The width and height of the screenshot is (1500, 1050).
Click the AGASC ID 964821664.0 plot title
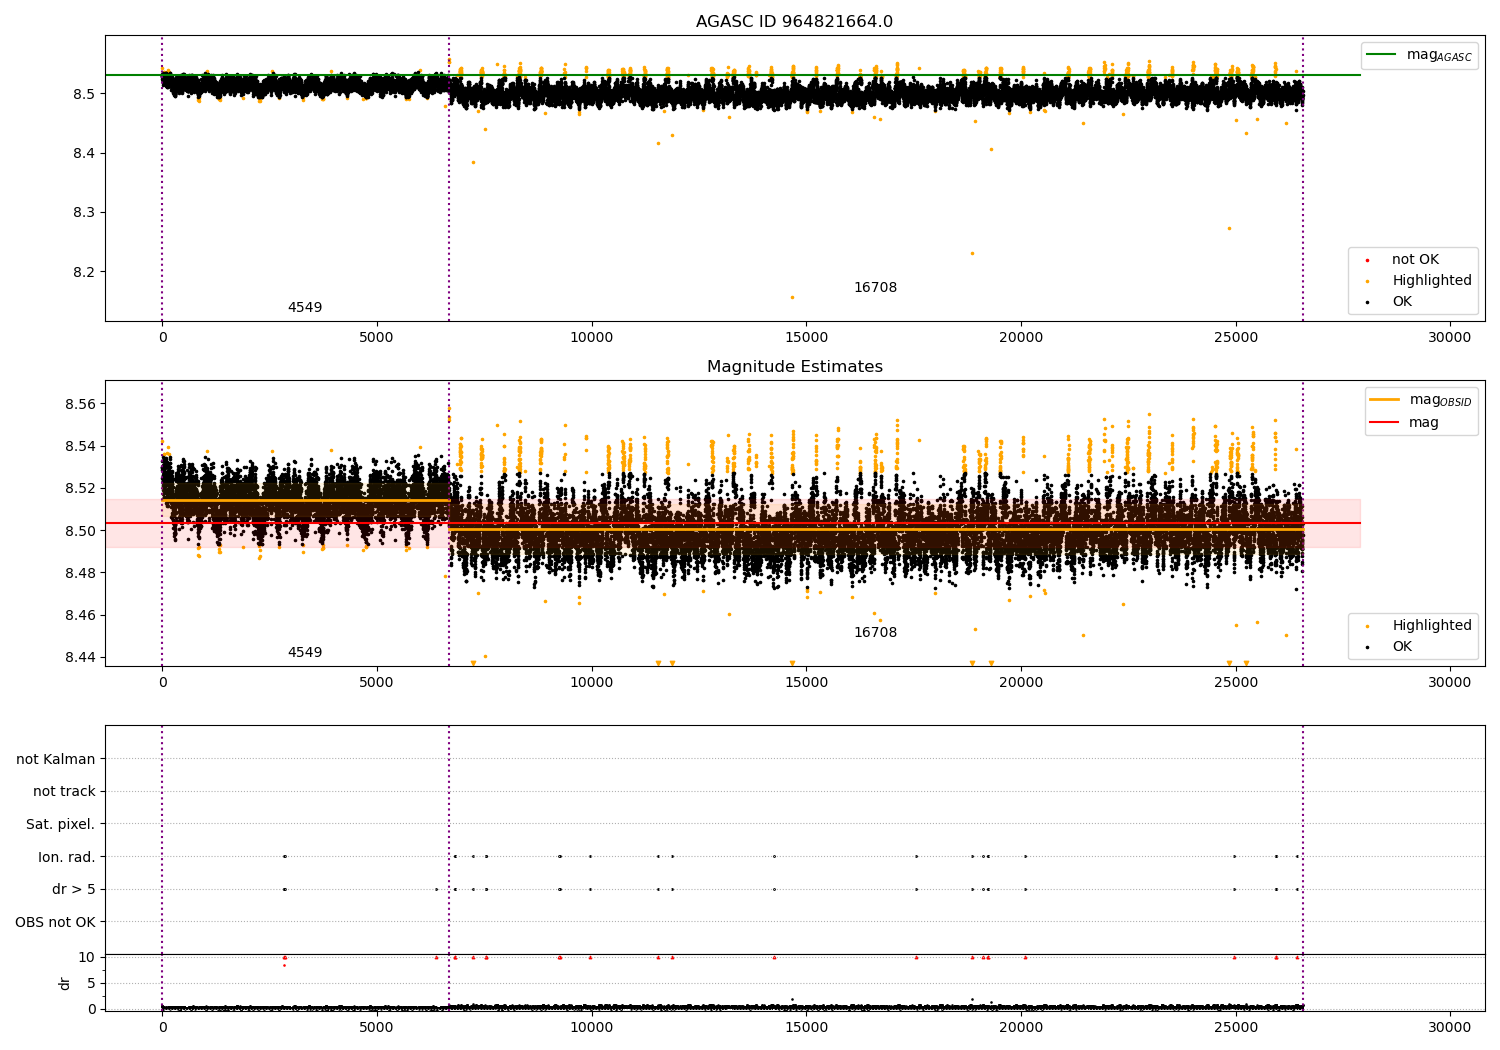794,22
